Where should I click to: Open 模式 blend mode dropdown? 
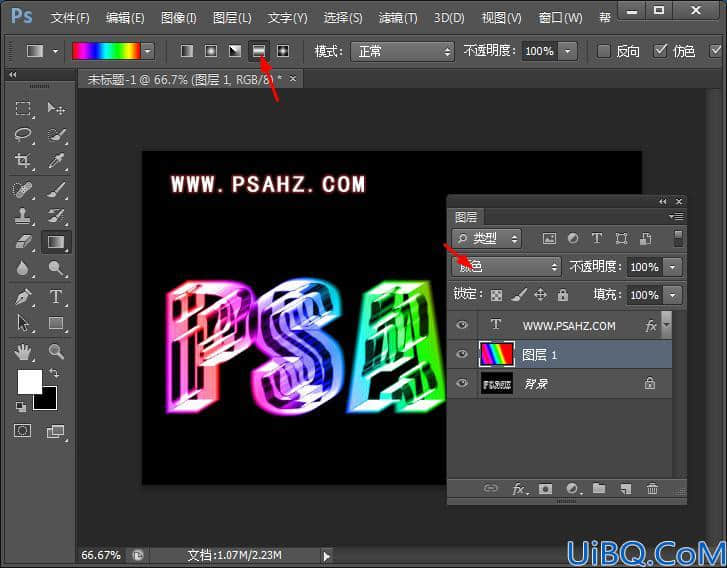point(402,51)
